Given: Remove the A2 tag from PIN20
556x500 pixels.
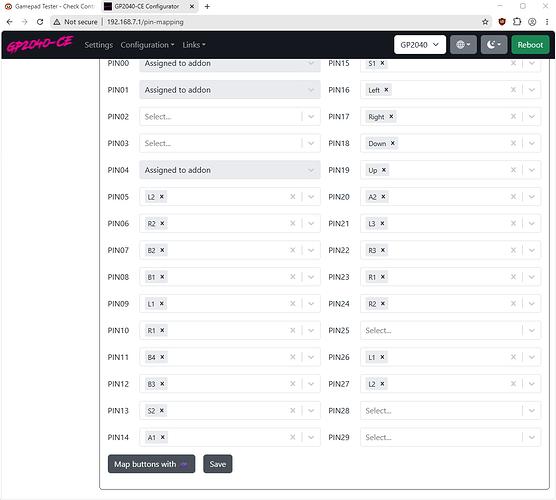Looking at the screenshot, I should coord(383,196).
